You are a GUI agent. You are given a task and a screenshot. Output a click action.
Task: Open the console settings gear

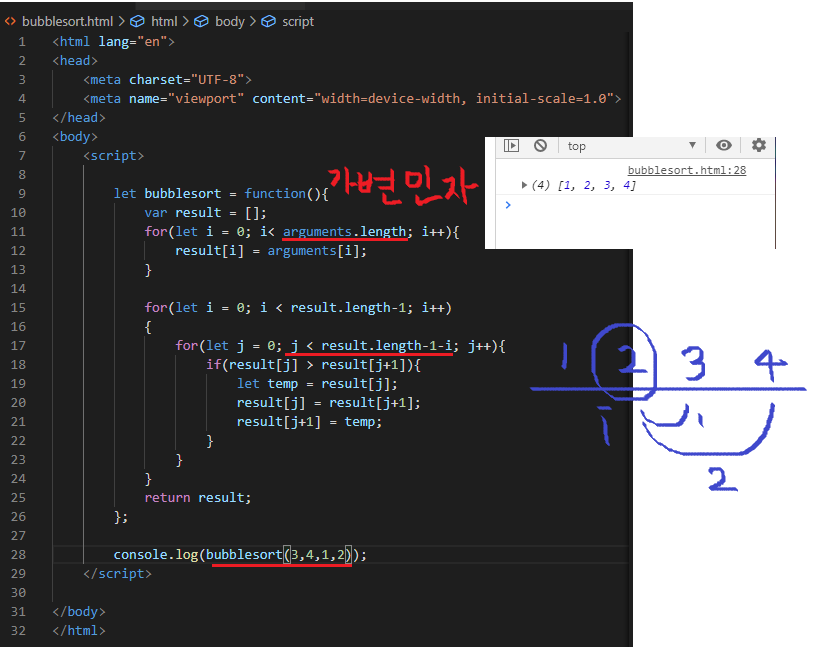click(759, 146)
